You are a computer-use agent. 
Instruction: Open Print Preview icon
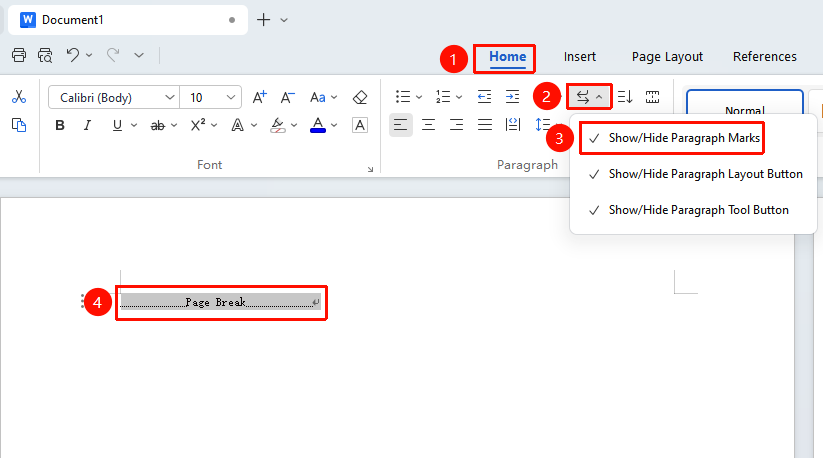pos(45,55)
